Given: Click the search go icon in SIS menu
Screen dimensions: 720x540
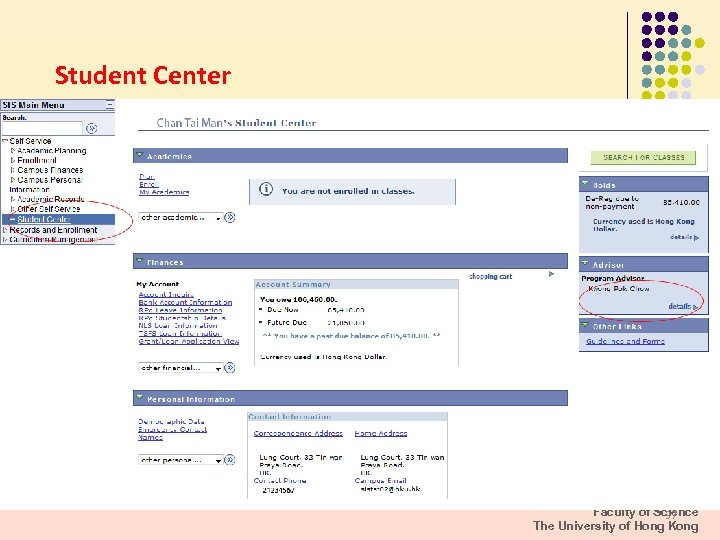Looking at the screenshot, I should click(91, 128).
